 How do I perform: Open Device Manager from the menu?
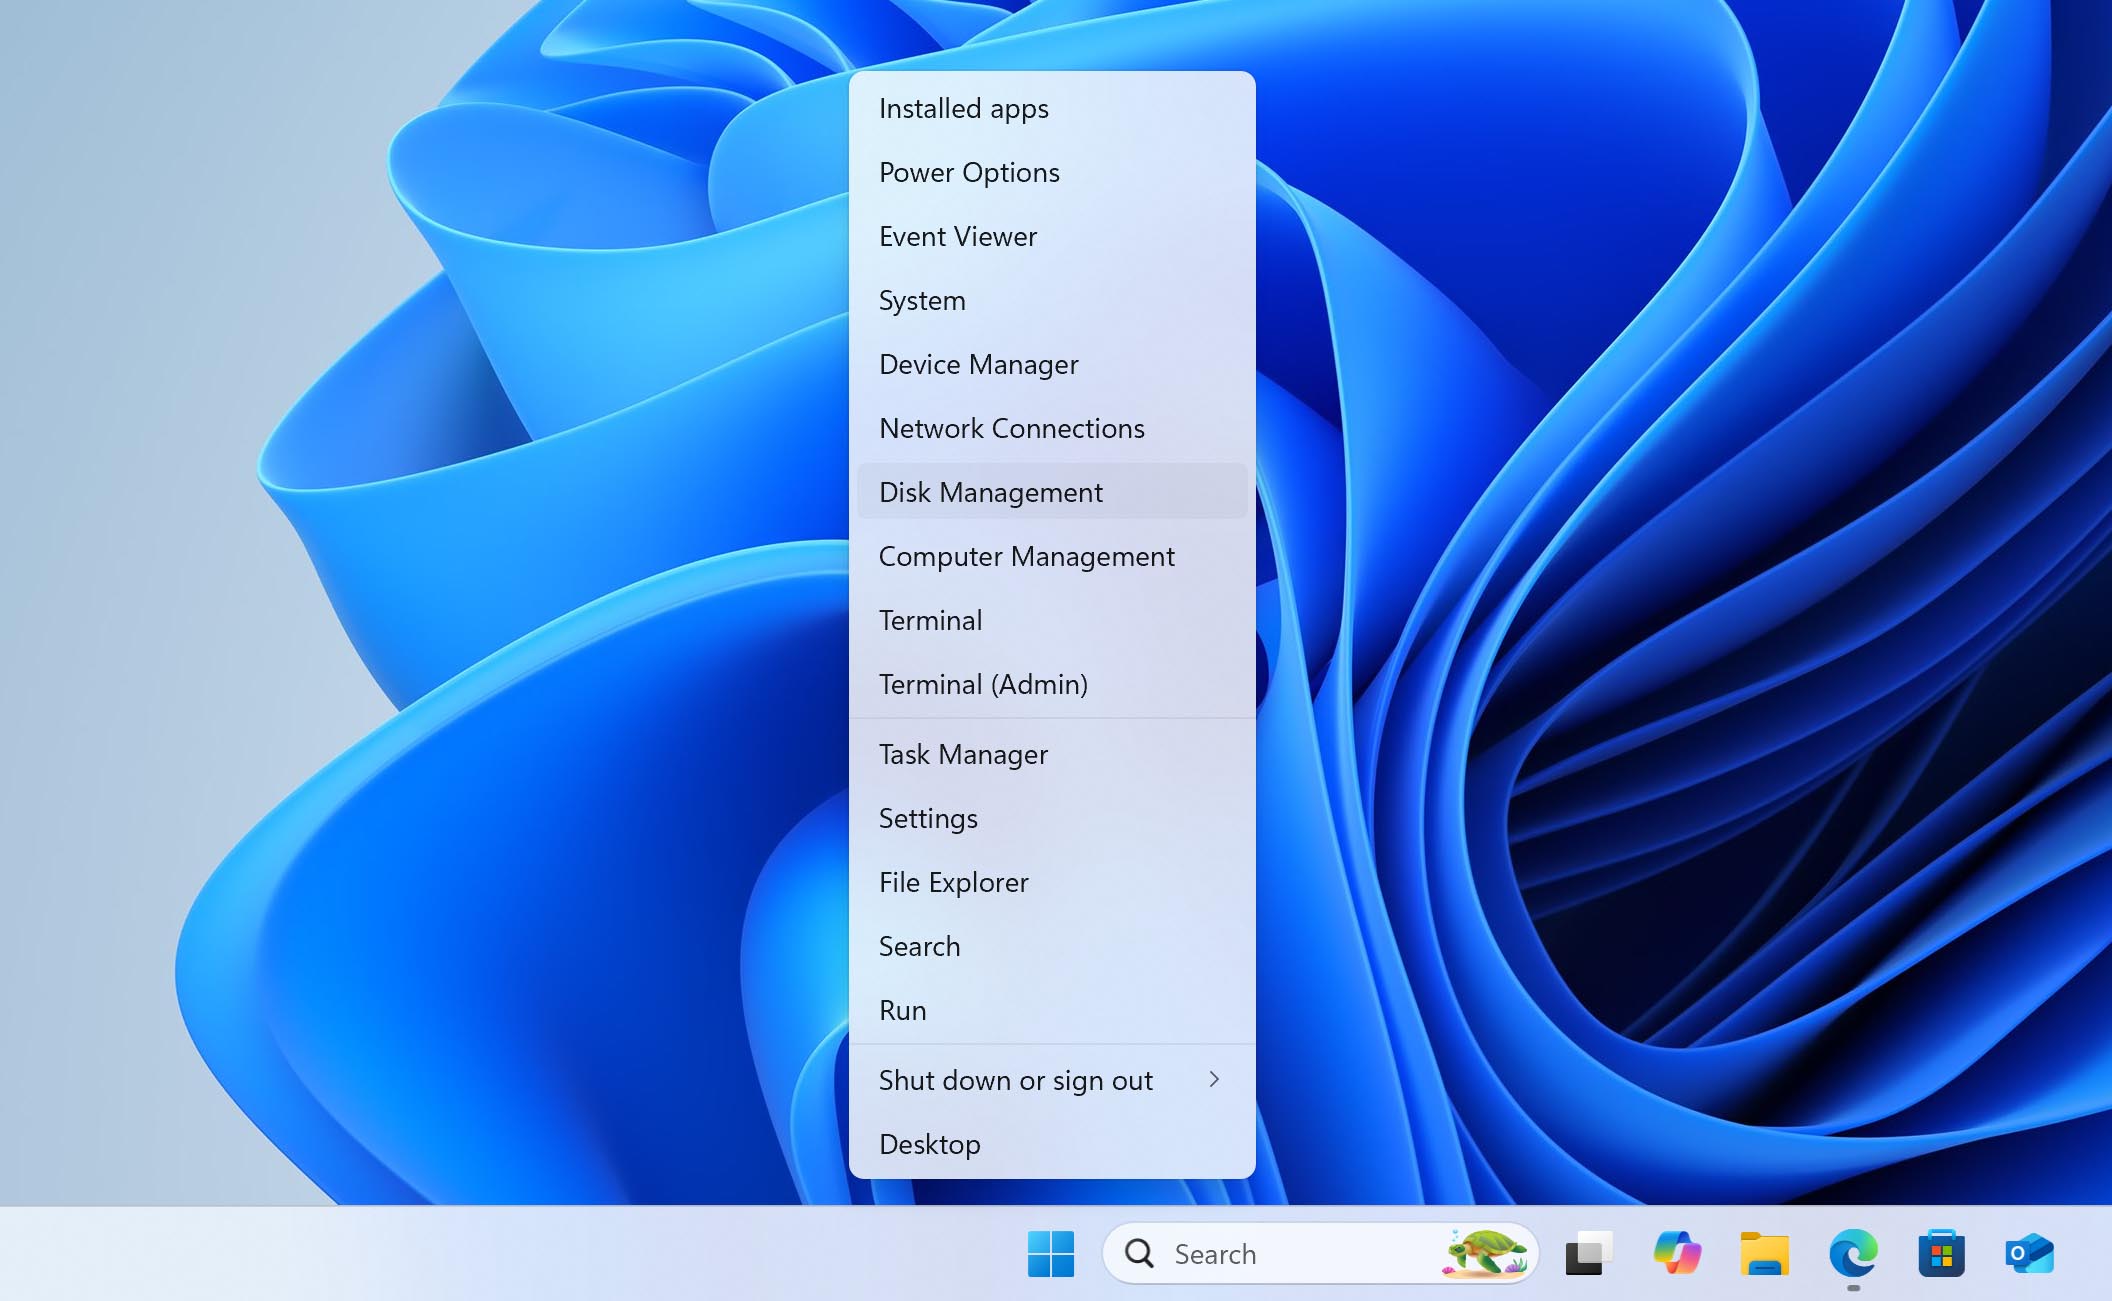click(1052, 364)
